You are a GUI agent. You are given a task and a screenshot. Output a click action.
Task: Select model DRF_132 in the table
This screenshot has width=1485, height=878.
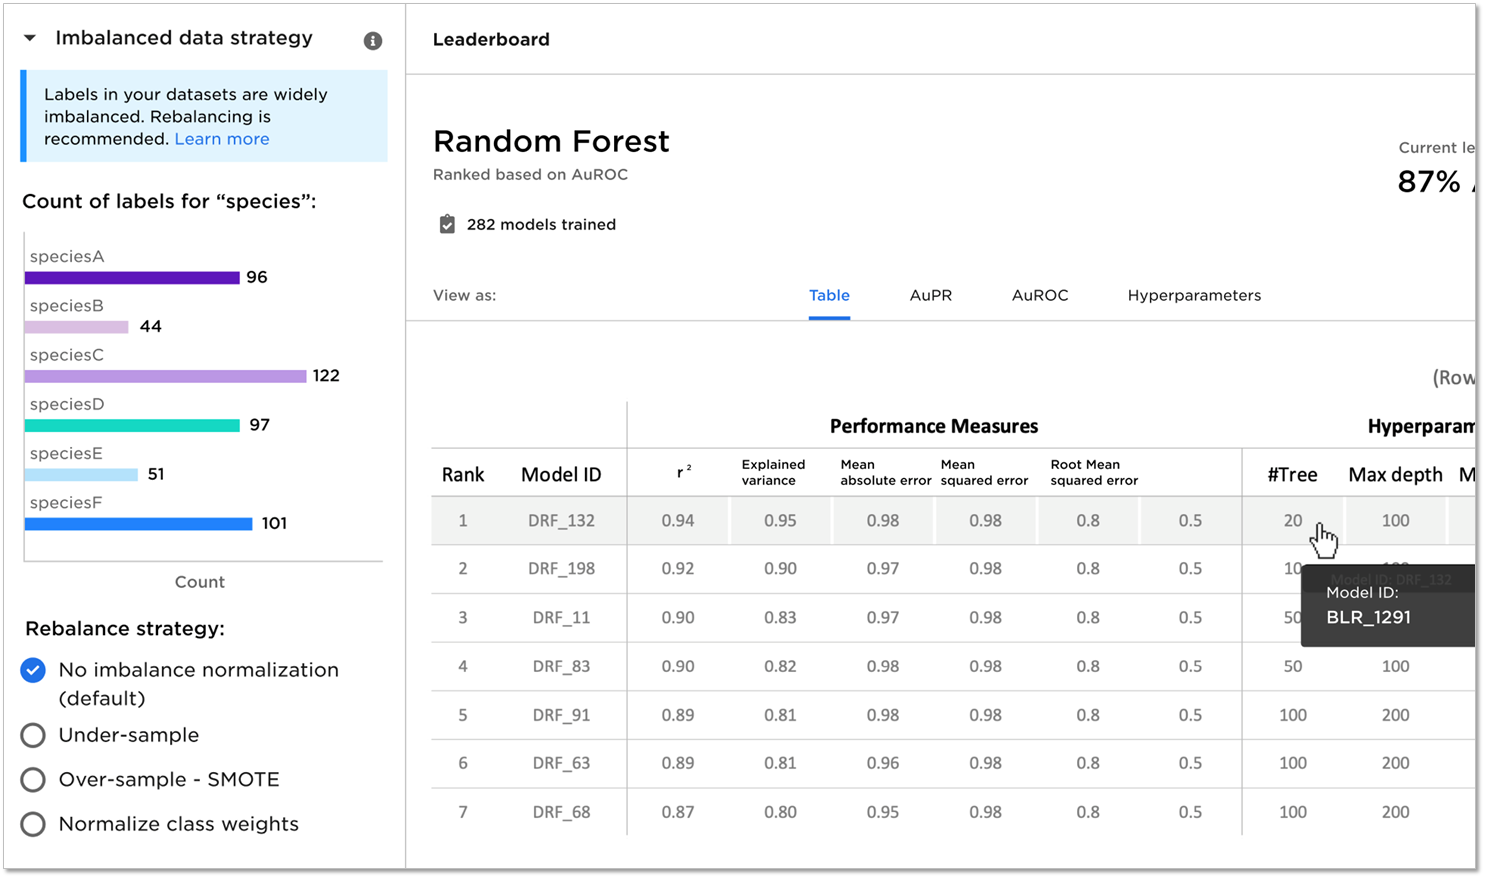click(561, 521)
